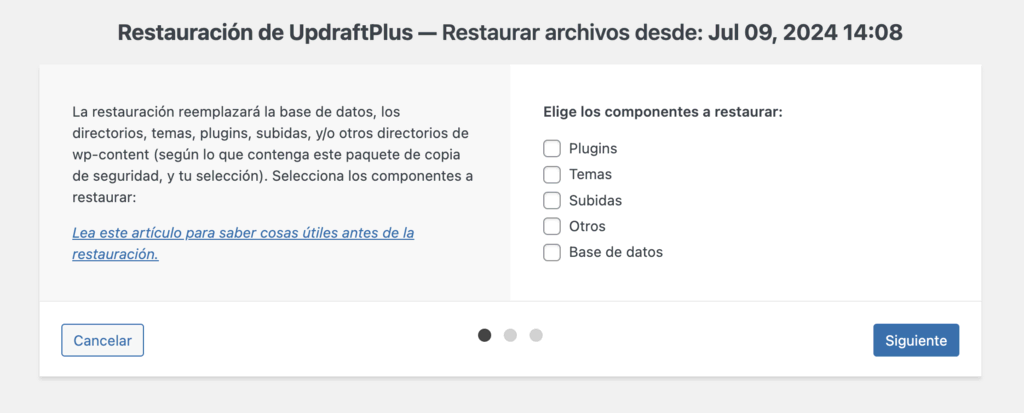Click the middle step indicator dot

coord(510,335)
